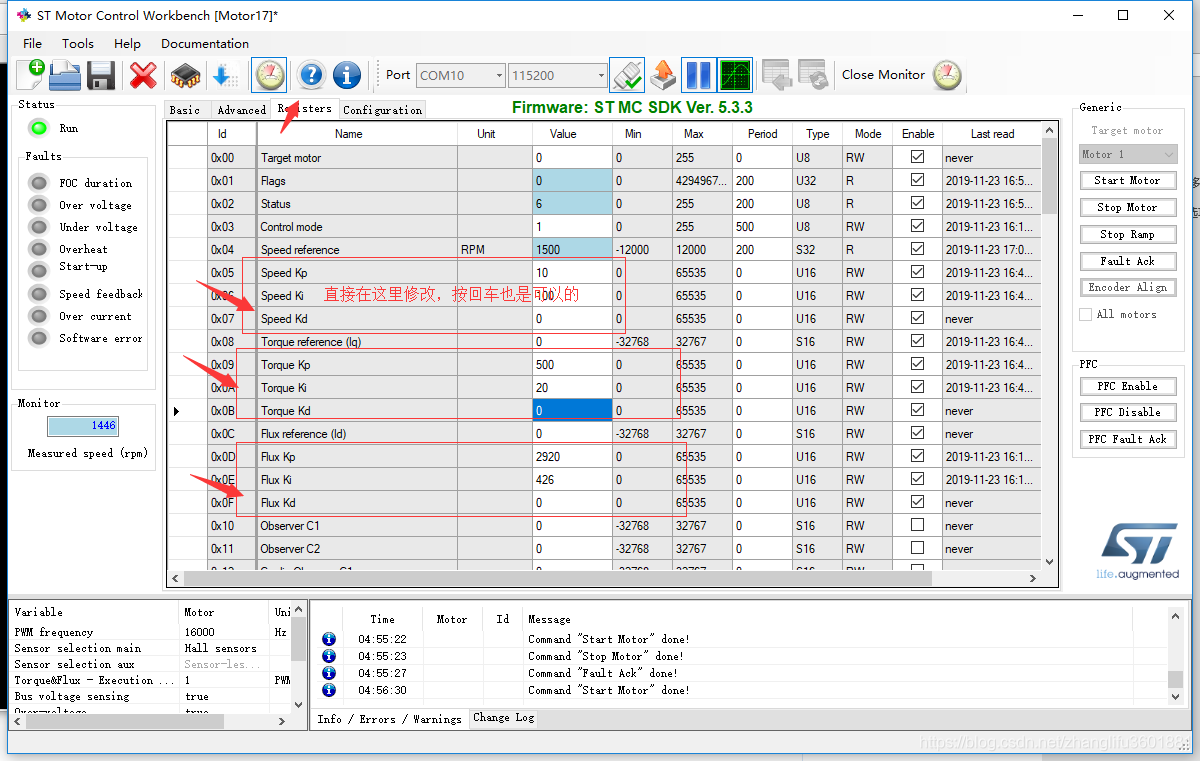The height and width of the screenshot is (761, 1200).
Task: Open help with the question mark icon
Action: pos(311,75)
